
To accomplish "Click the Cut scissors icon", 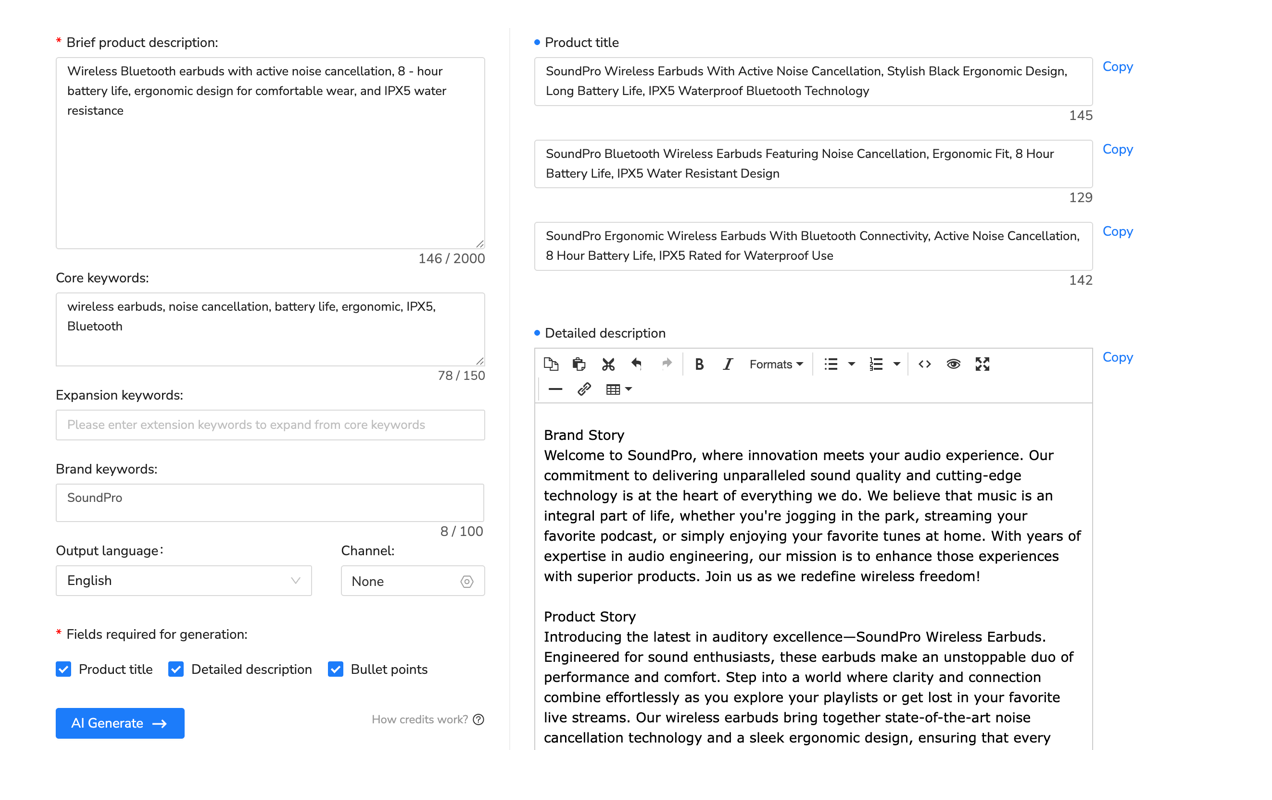I will [x=608, y=364].
